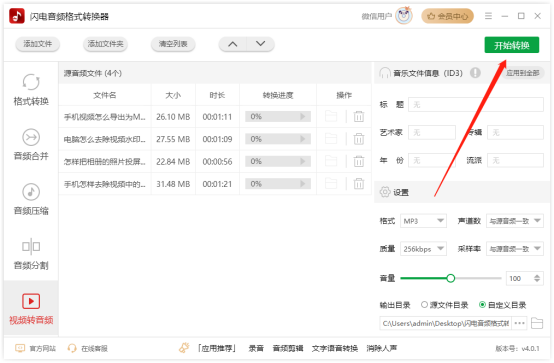Viewport: 554px width, 363px height.
Task: Delete the 26.10 MB file row
Action: click(359, 116)
